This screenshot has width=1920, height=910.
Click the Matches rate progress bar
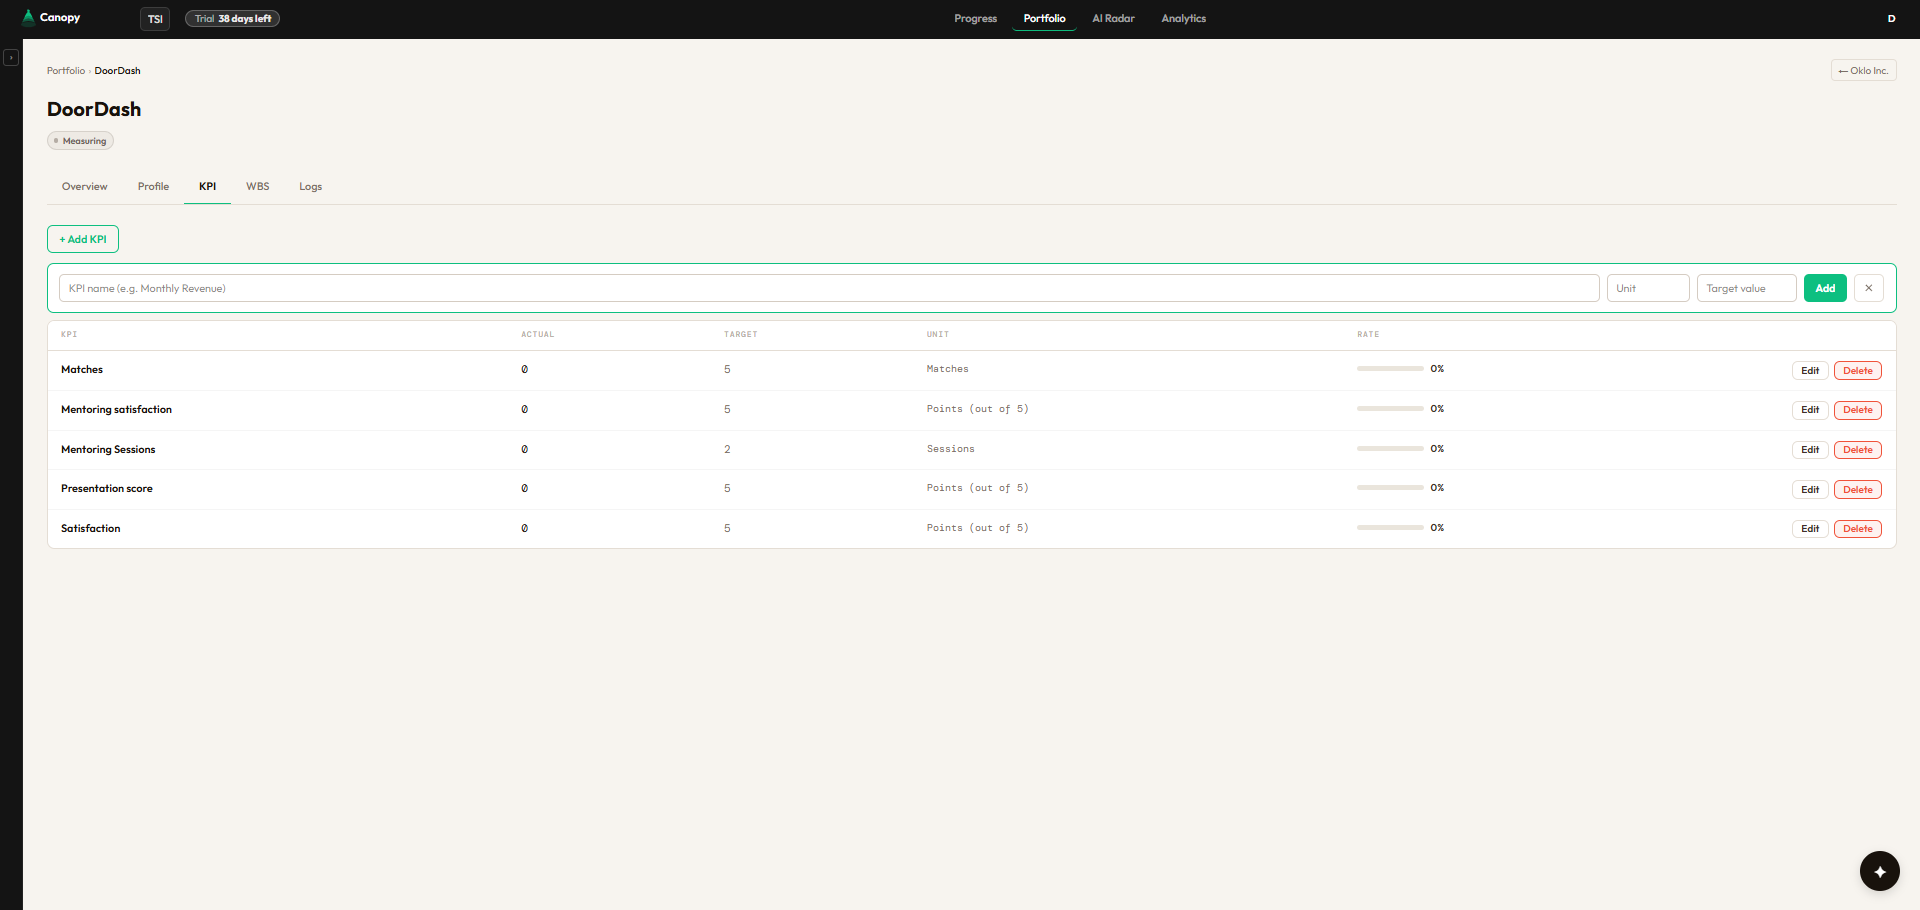[x=1390, y=369]
